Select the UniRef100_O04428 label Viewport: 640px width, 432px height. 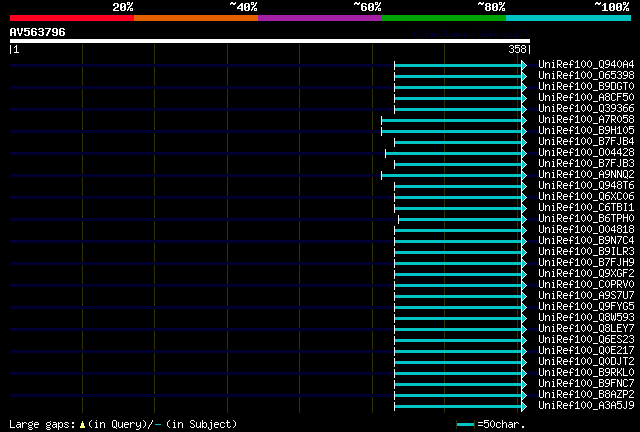pyautogui.click(x=586, y=153)
